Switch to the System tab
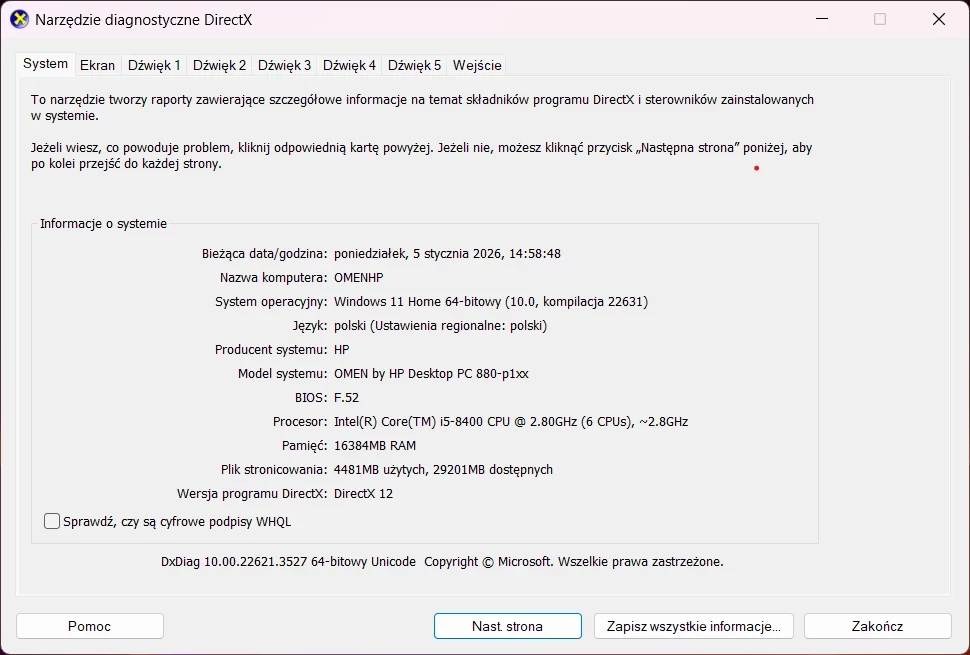 click(46, 64)
